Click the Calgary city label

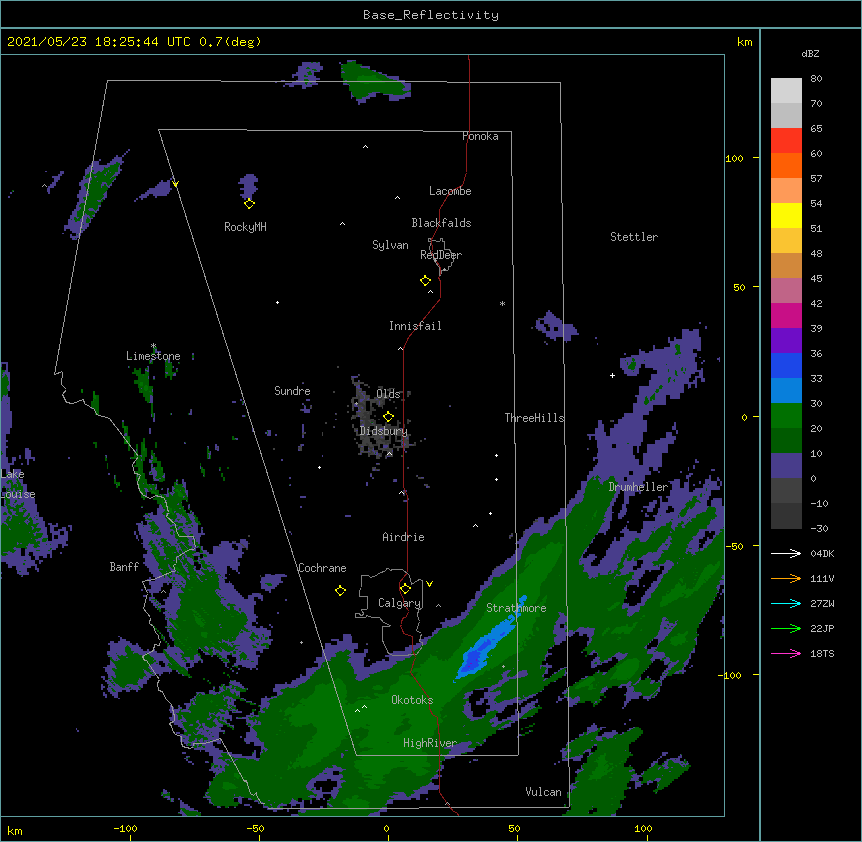pyautogui.click(x=399, y=603)
